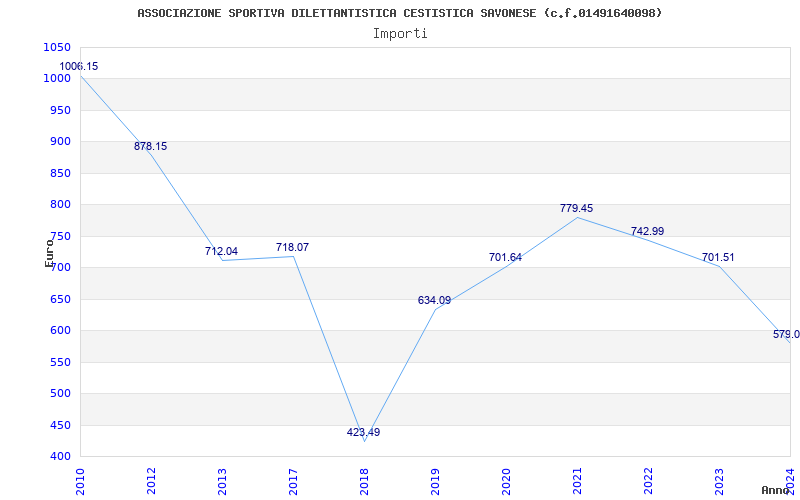
Task: Click the 800 y-axis value
Action: [x=60, y=205]
